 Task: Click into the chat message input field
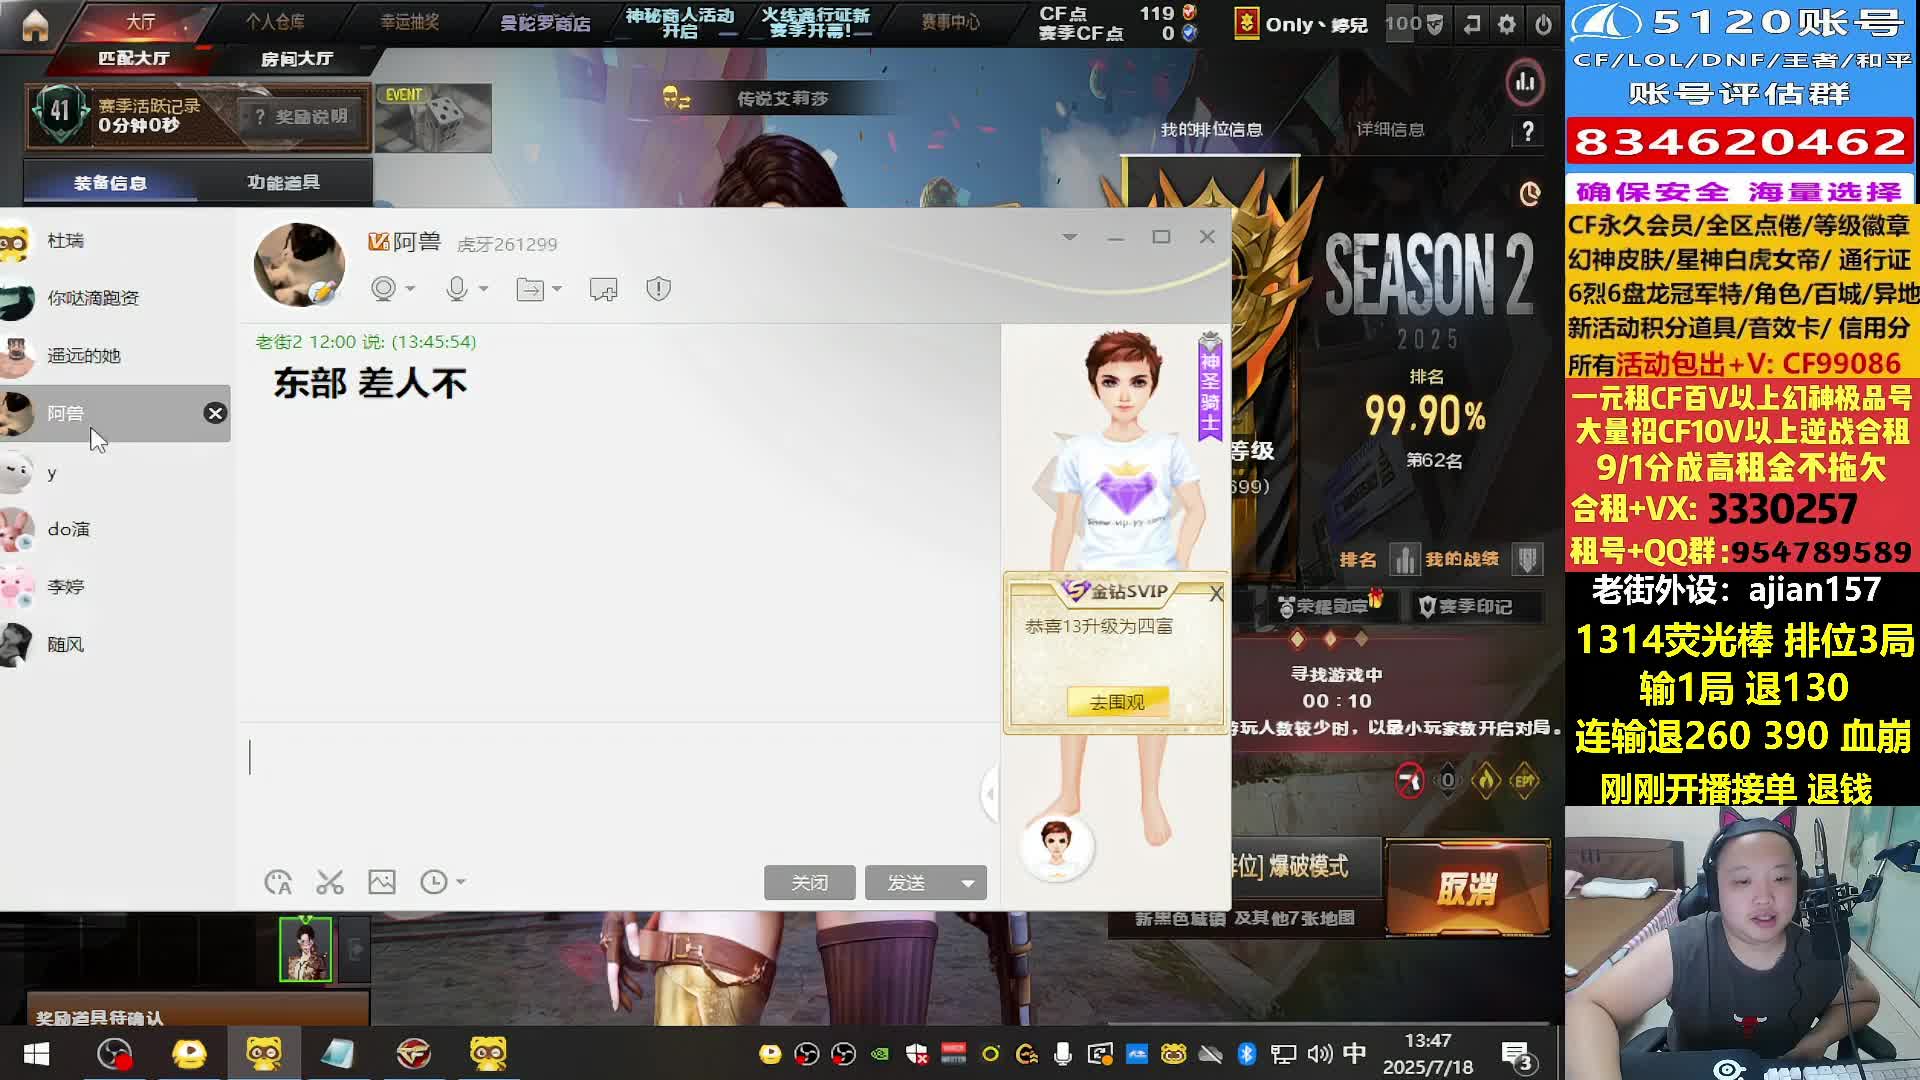(x=618, y=790)
